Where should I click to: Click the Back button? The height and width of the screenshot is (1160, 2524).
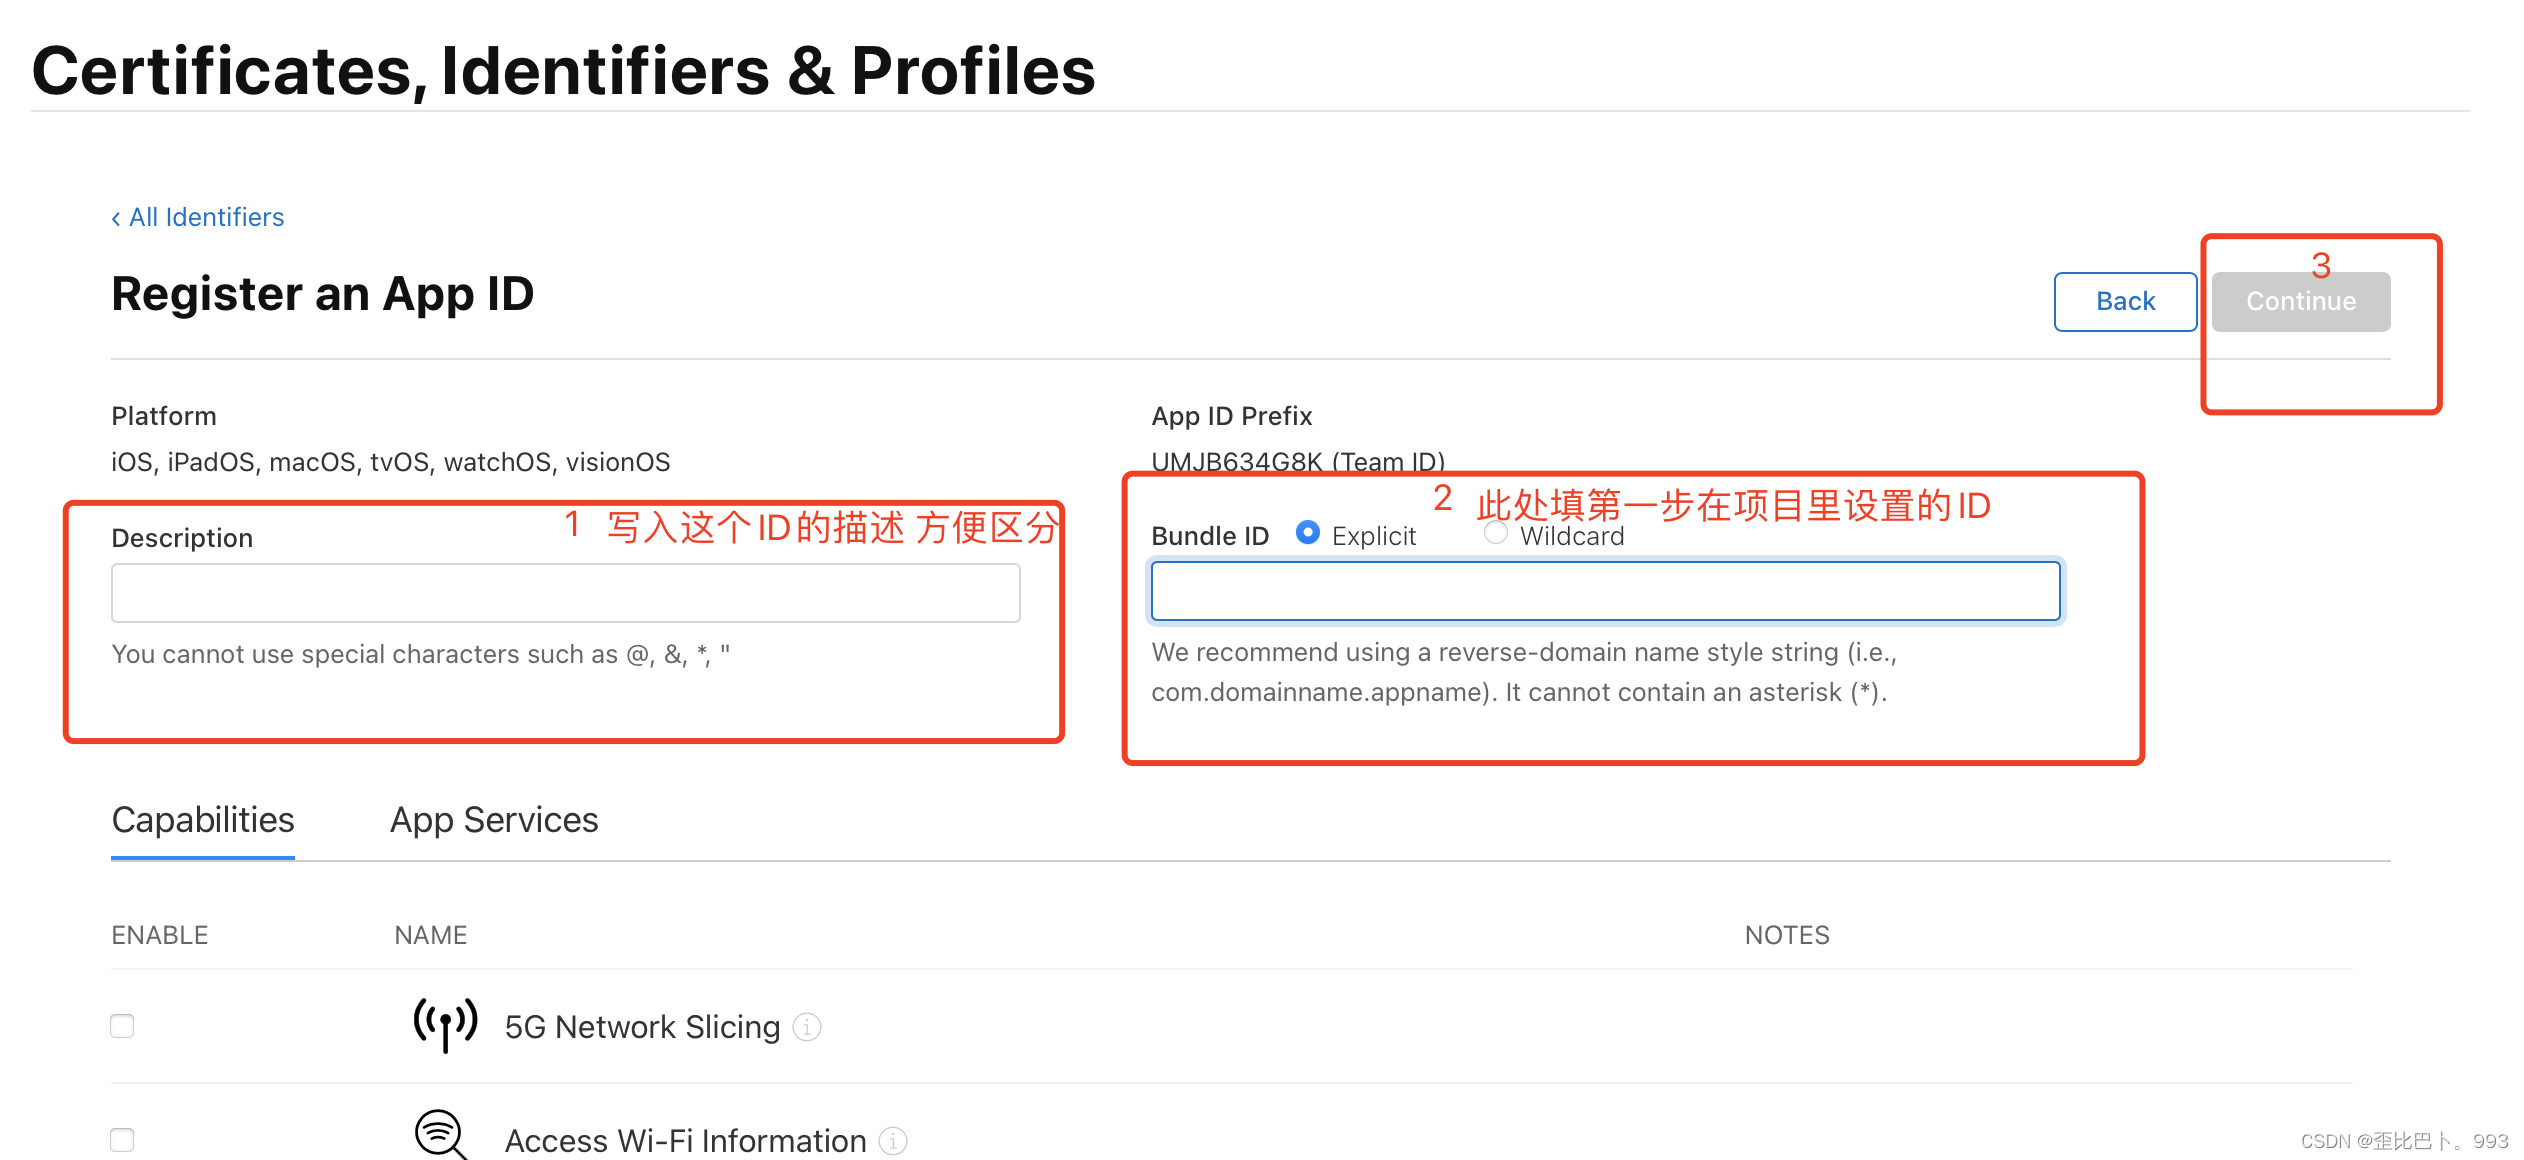[x=2125, y=301]
